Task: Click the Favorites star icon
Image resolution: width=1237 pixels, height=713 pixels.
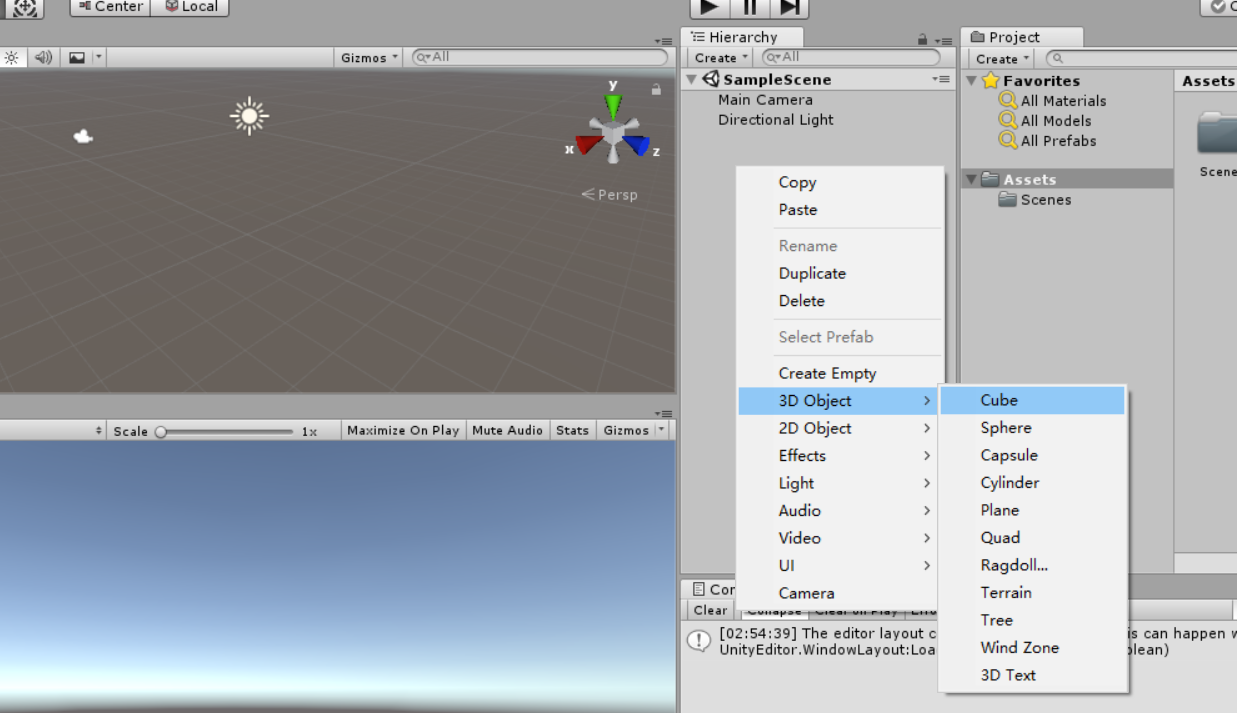Action: pos(991,80)
